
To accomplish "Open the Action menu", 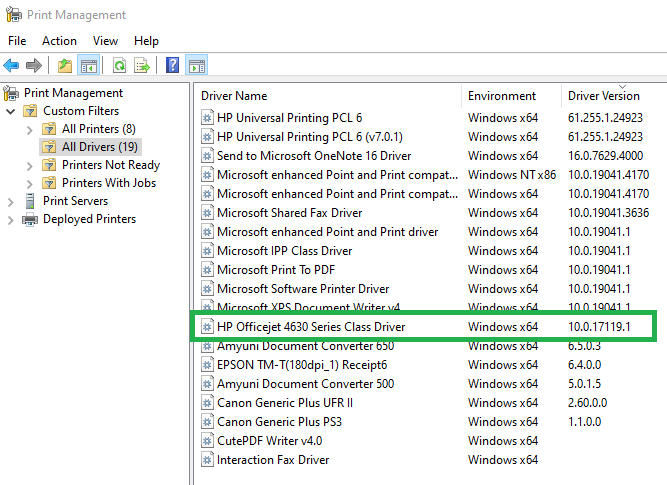I will [x=59, y=41].
